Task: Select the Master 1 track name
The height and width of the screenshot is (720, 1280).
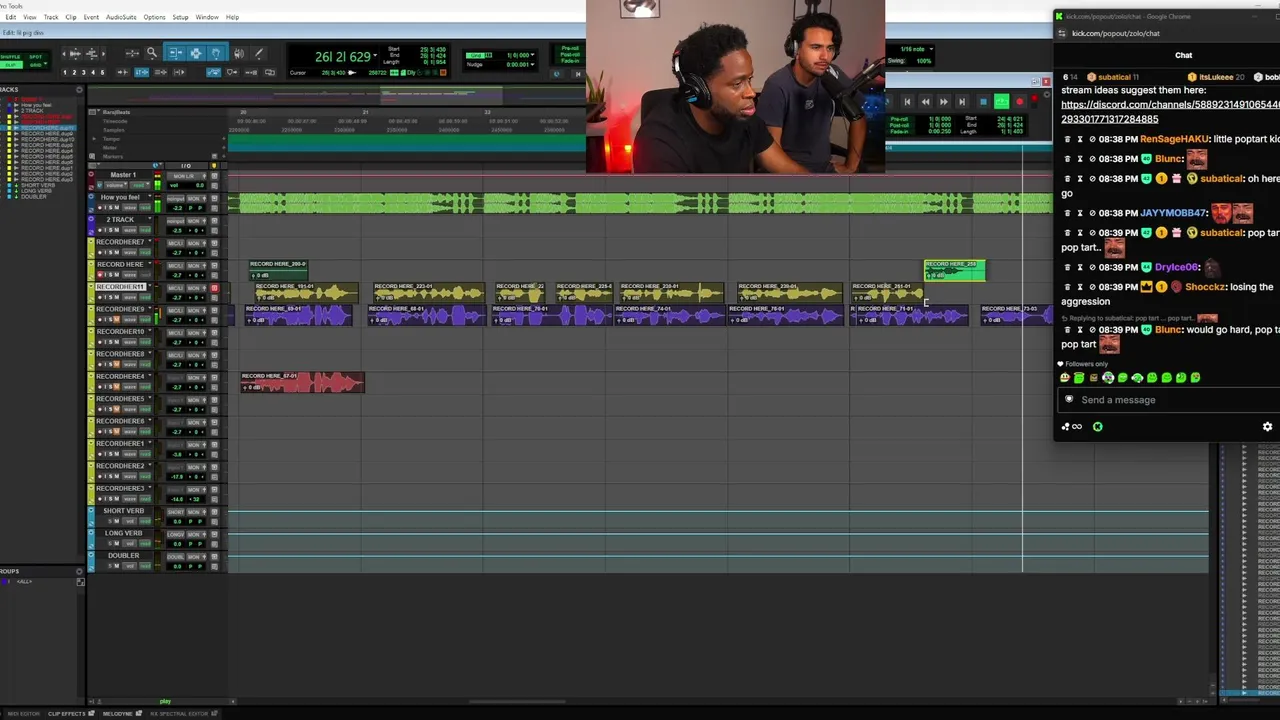Action: (x=123, y=175)
